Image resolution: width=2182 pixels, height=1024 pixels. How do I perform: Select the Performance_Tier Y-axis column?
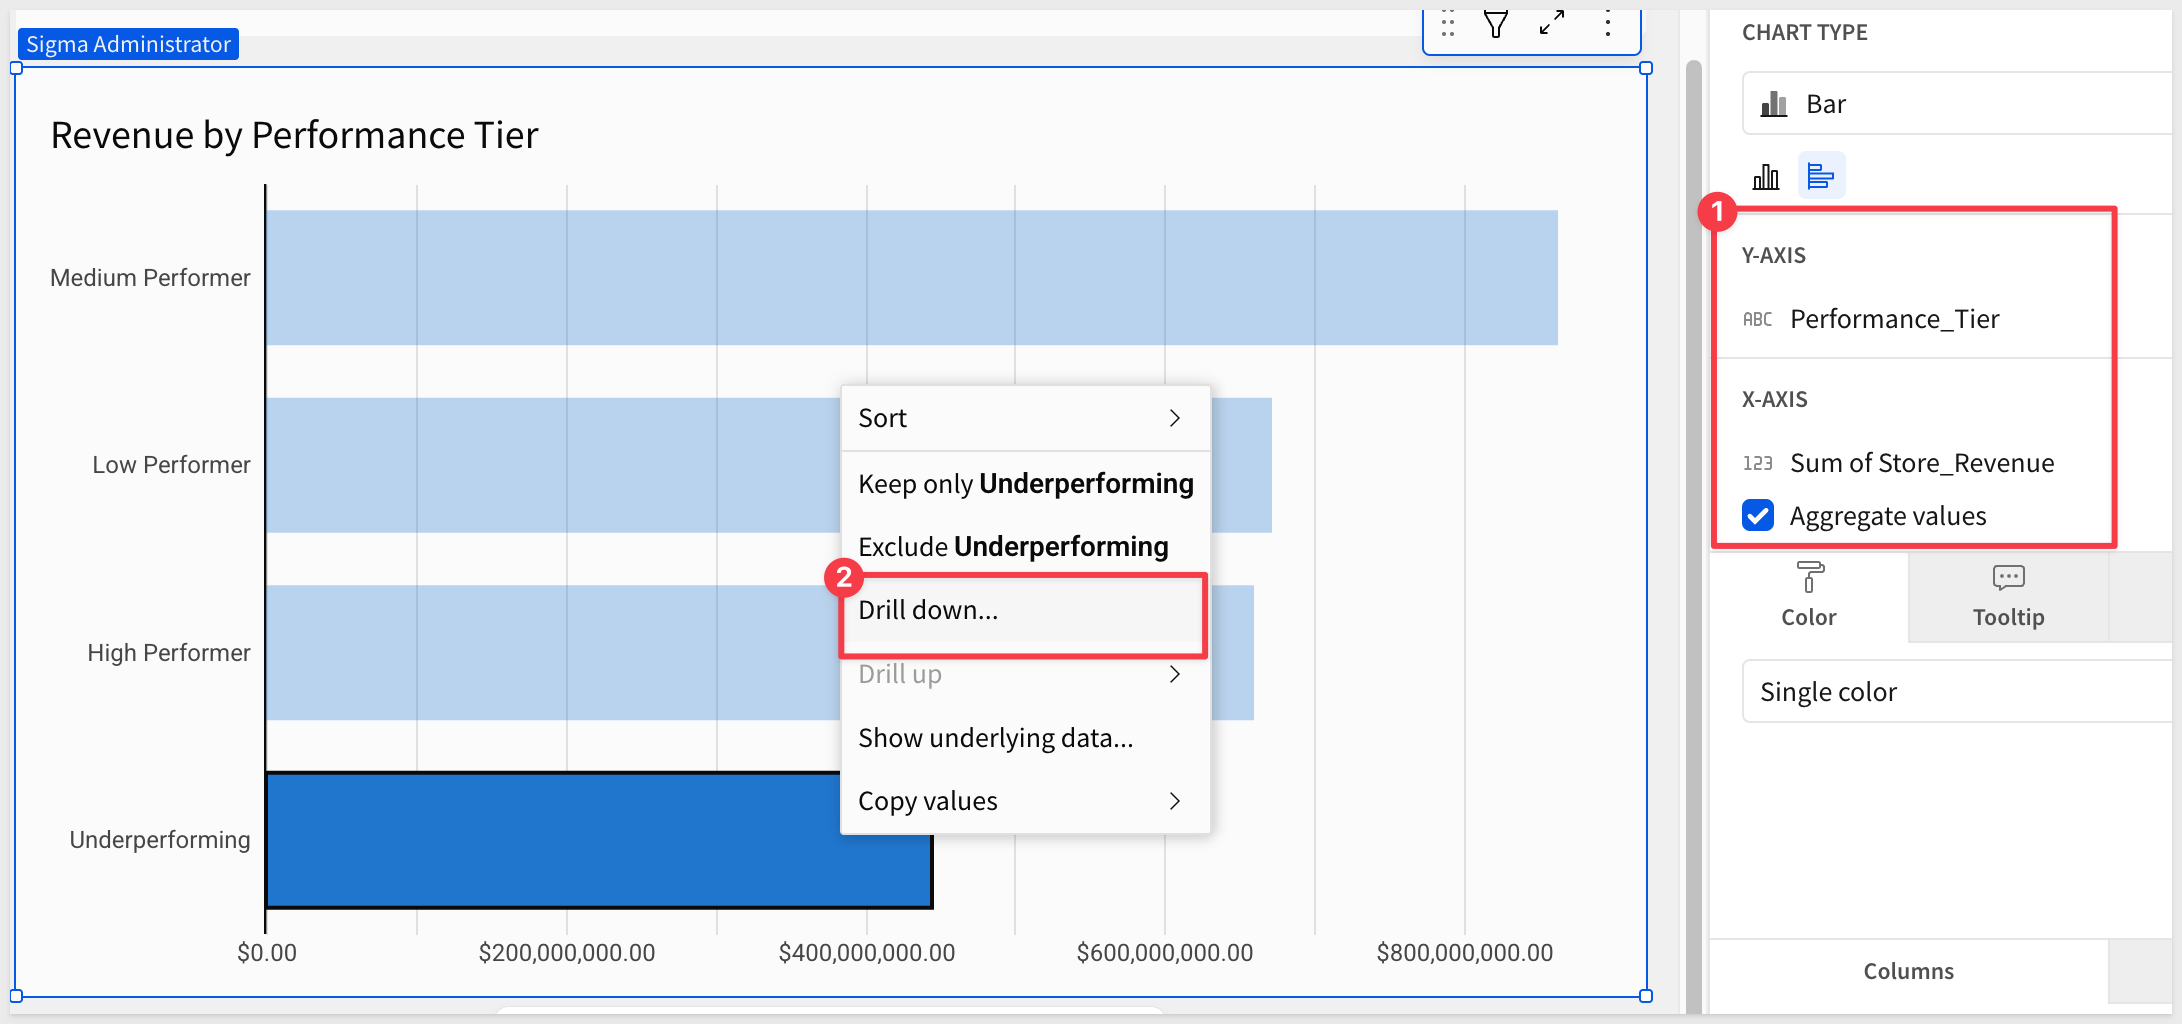pos(1894,319)
